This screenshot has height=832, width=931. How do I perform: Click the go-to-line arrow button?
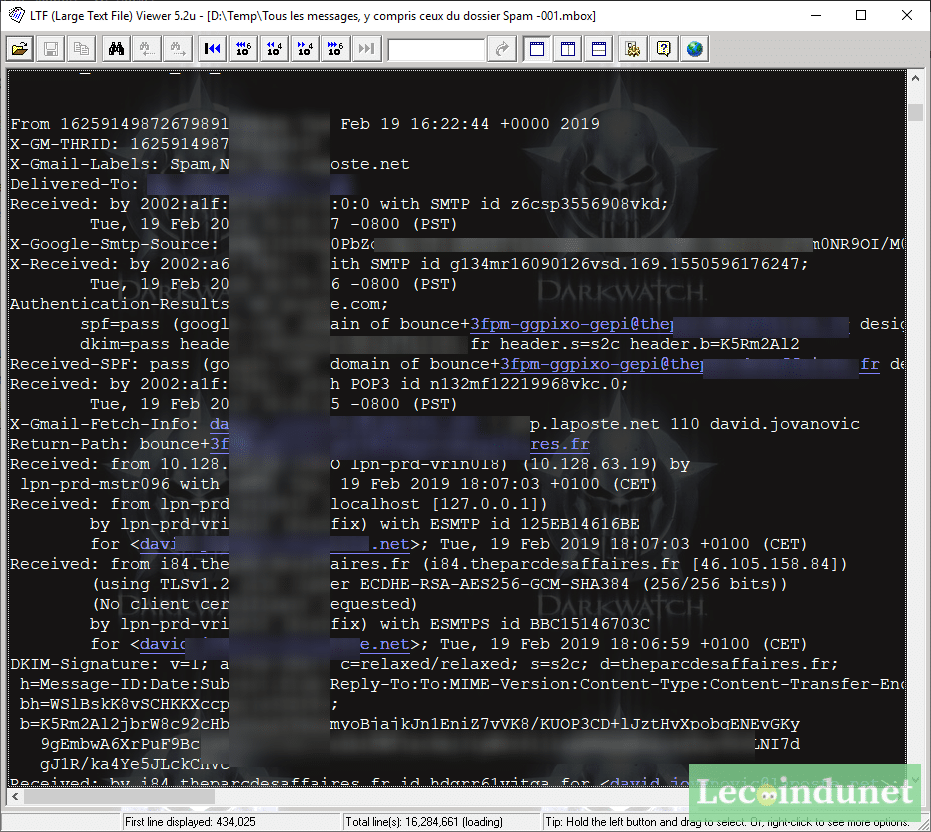click(502, 49)
